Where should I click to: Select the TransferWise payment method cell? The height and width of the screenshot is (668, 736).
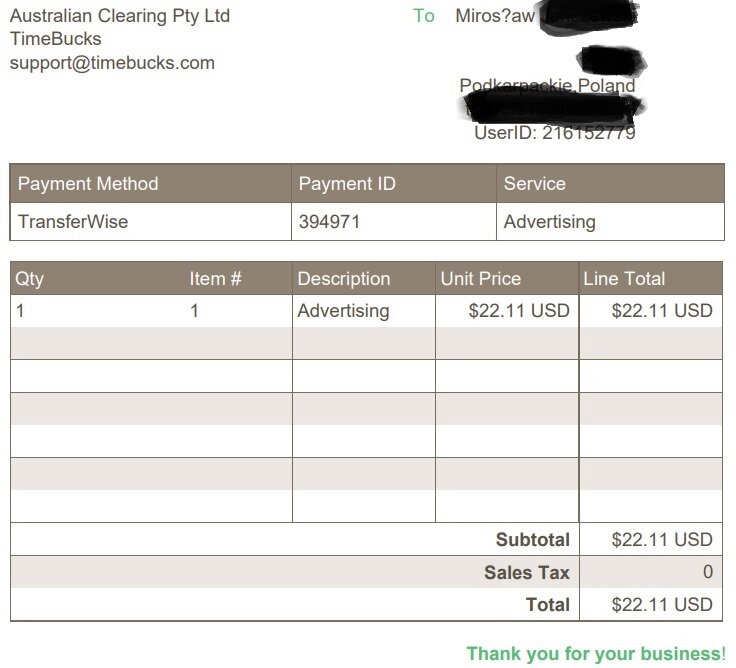pyautogui.click(x=73, y=222)
